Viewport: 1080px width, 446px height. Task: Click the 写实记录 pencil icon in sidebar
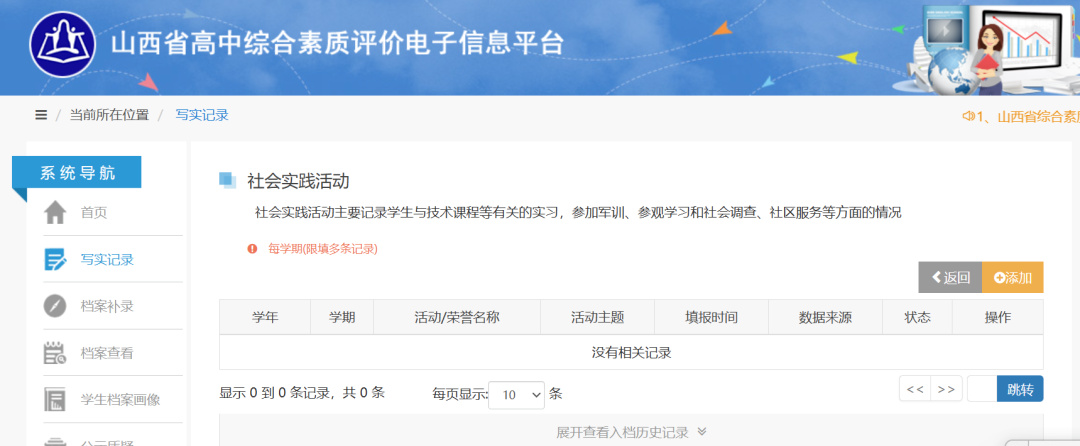tap(55, 260)
